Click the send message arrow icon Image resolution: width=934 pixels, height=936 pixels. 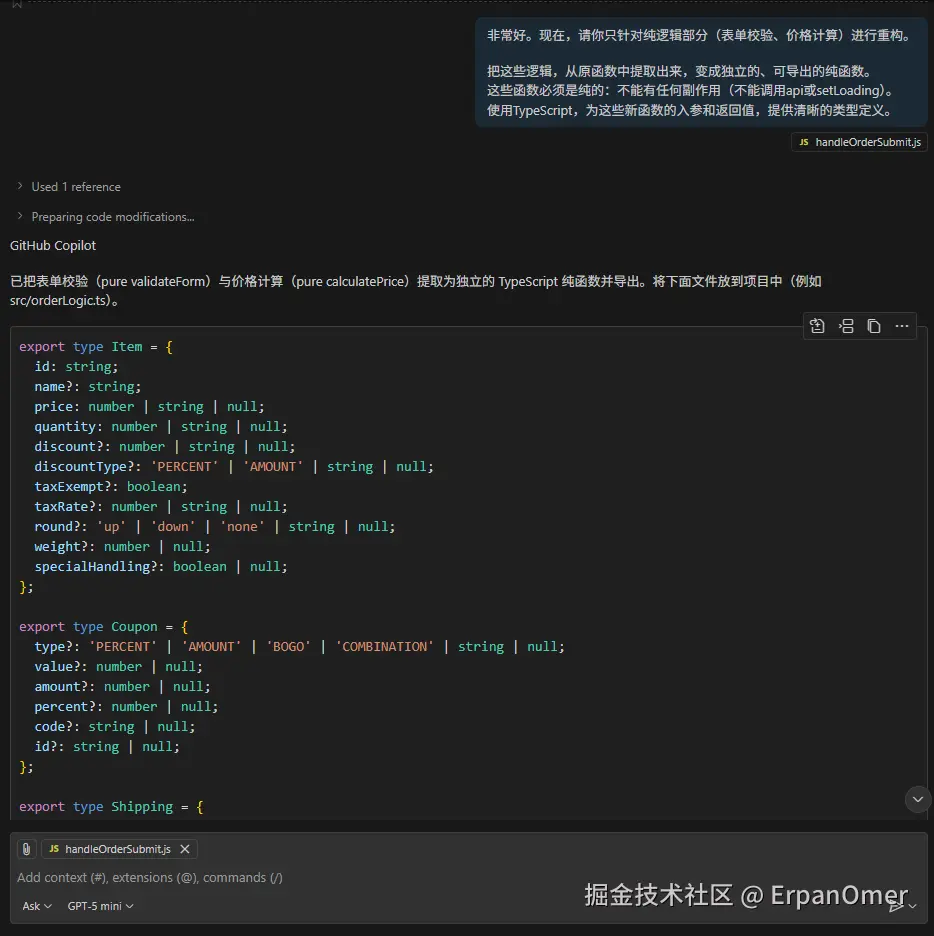pyautogui.click(x=896, y=906)
